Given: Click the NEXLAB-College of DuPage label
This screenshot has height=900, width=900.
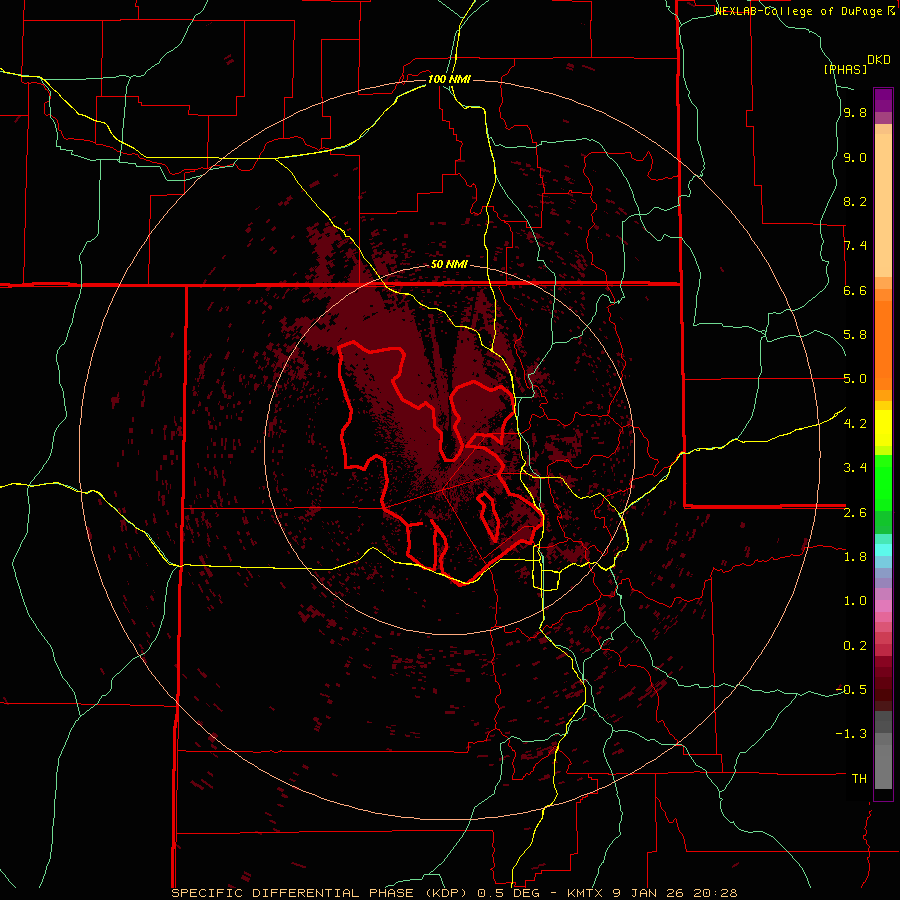Looking at the screenshot, I should tap(800, 11).
